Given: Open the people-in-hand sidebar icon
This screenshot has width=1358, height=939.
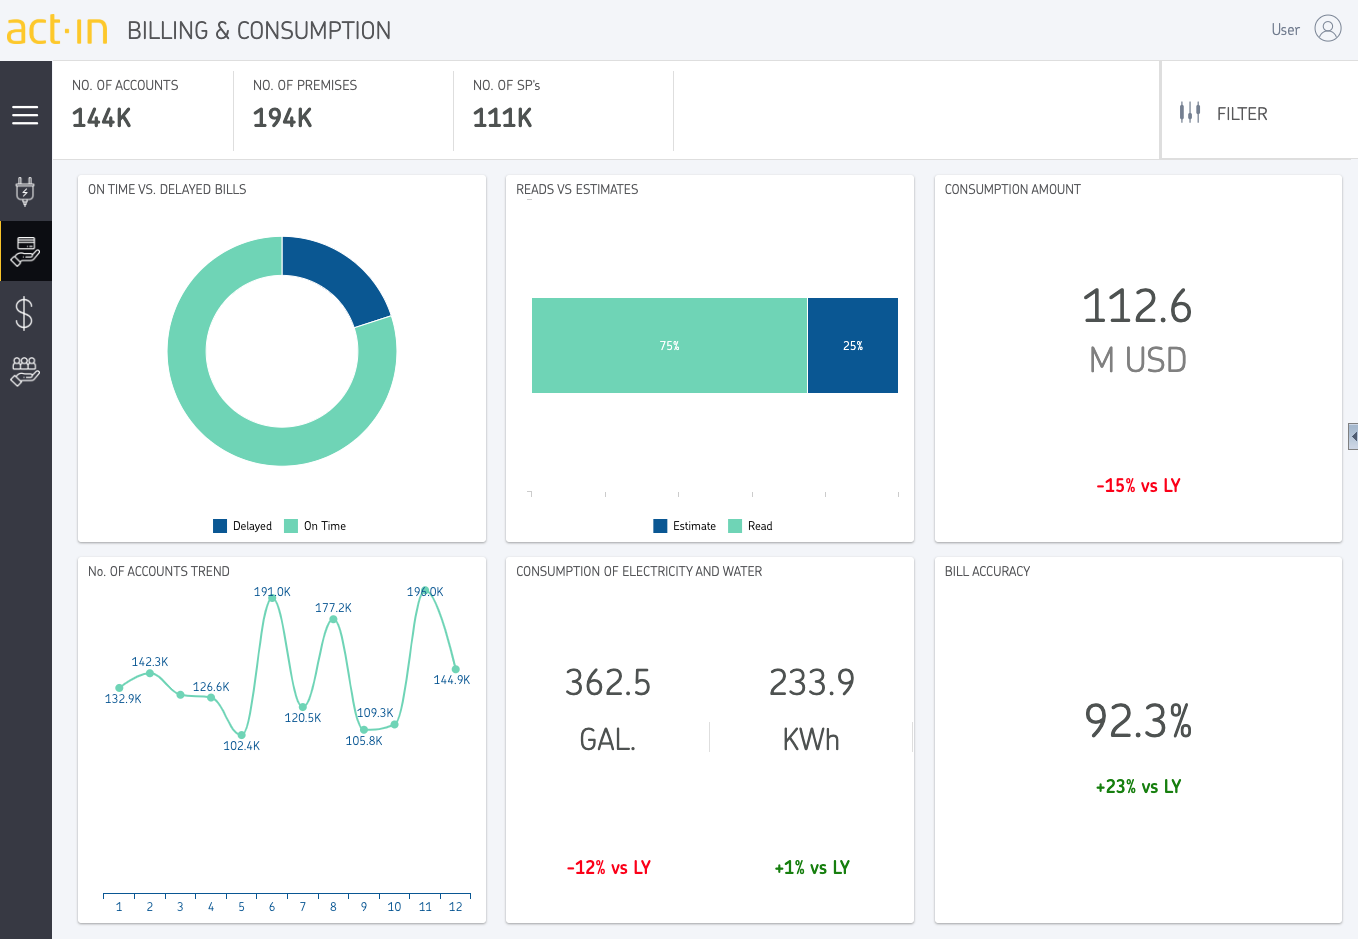Looking at the screenshot, I should pos(25,371).
